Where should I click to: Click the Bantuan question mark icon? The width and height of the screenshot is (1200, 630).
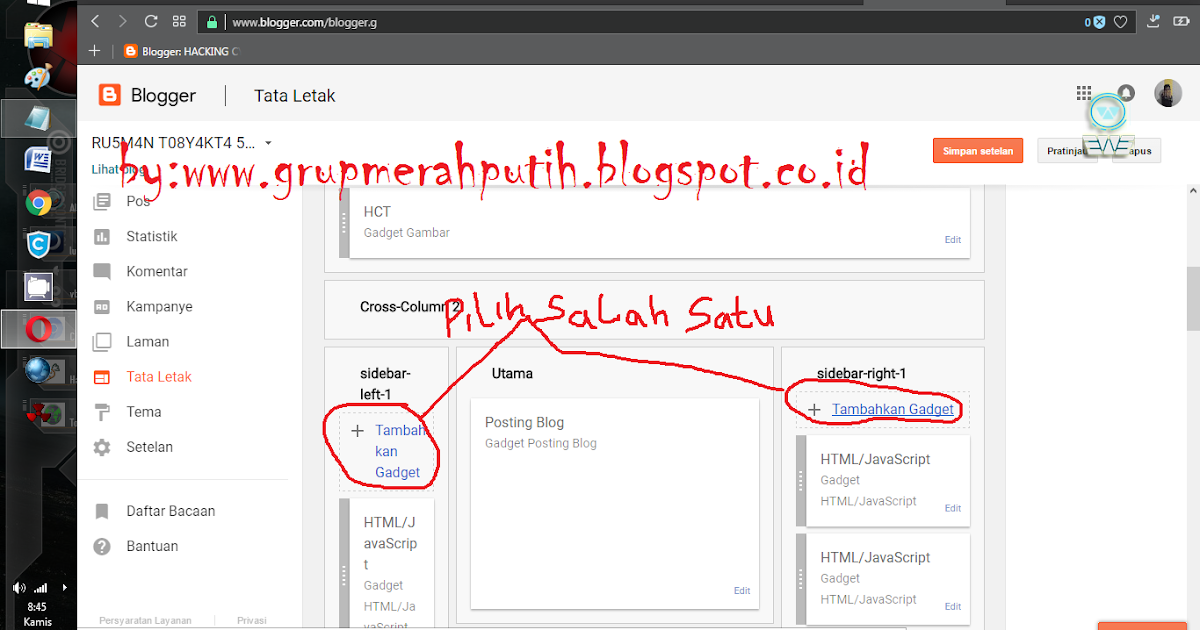click(102, 546)
